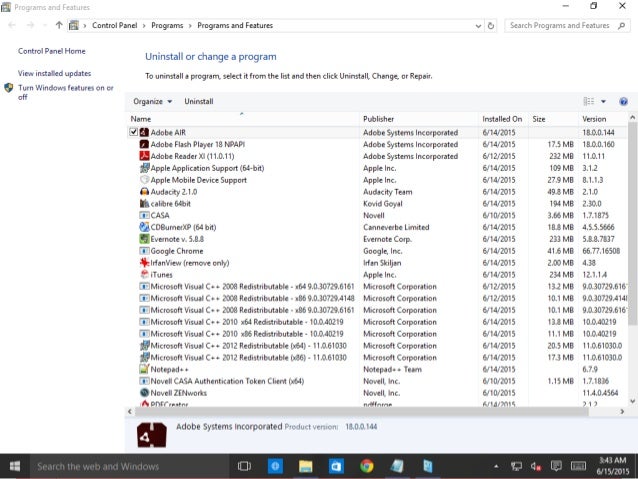Open Turn Windows features on or off
Viewport: 638px width, 479px height.
(66, 92)
